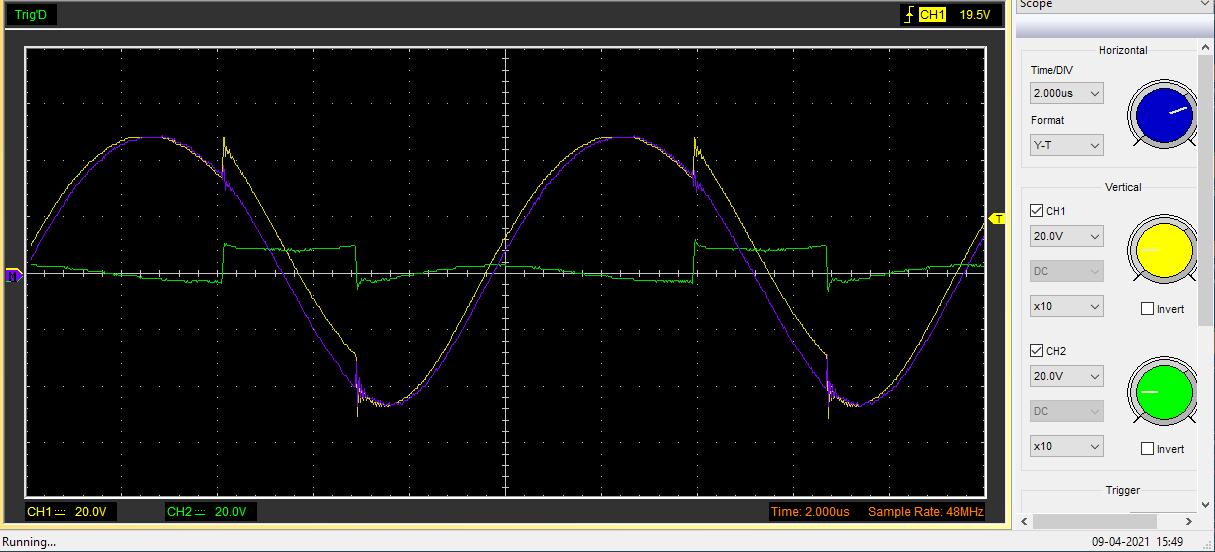Open the Format Y-T dropdown
The image size is (1215, 552).
(x=1067, y=145)
